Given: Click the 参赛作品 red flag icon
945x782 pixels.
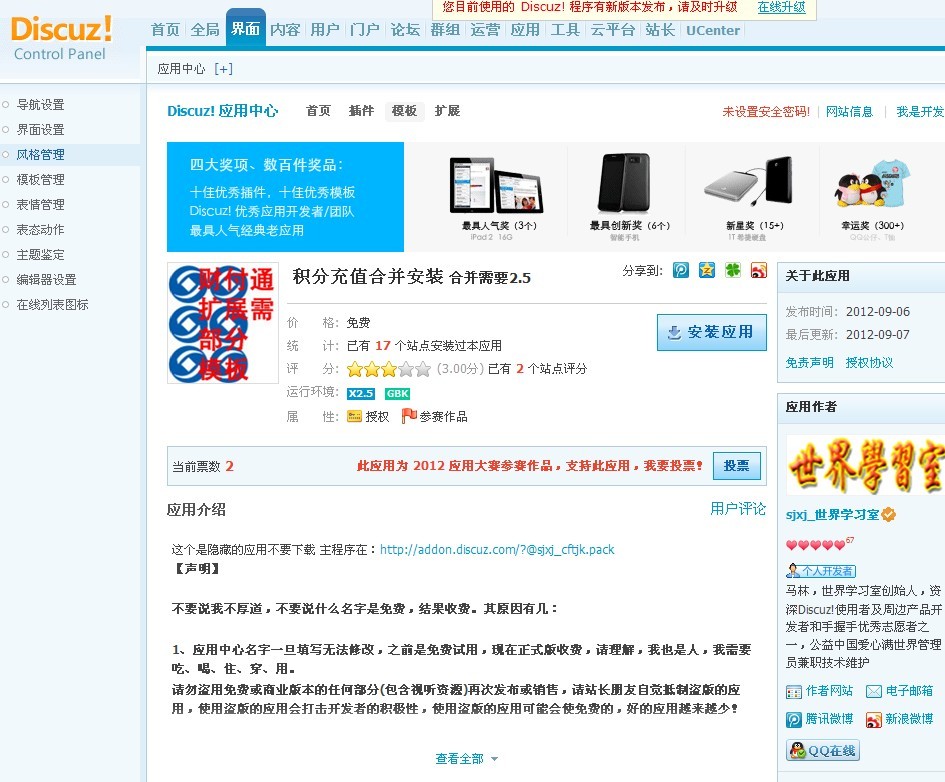Looking at the screenshot, I should point(409,416).
